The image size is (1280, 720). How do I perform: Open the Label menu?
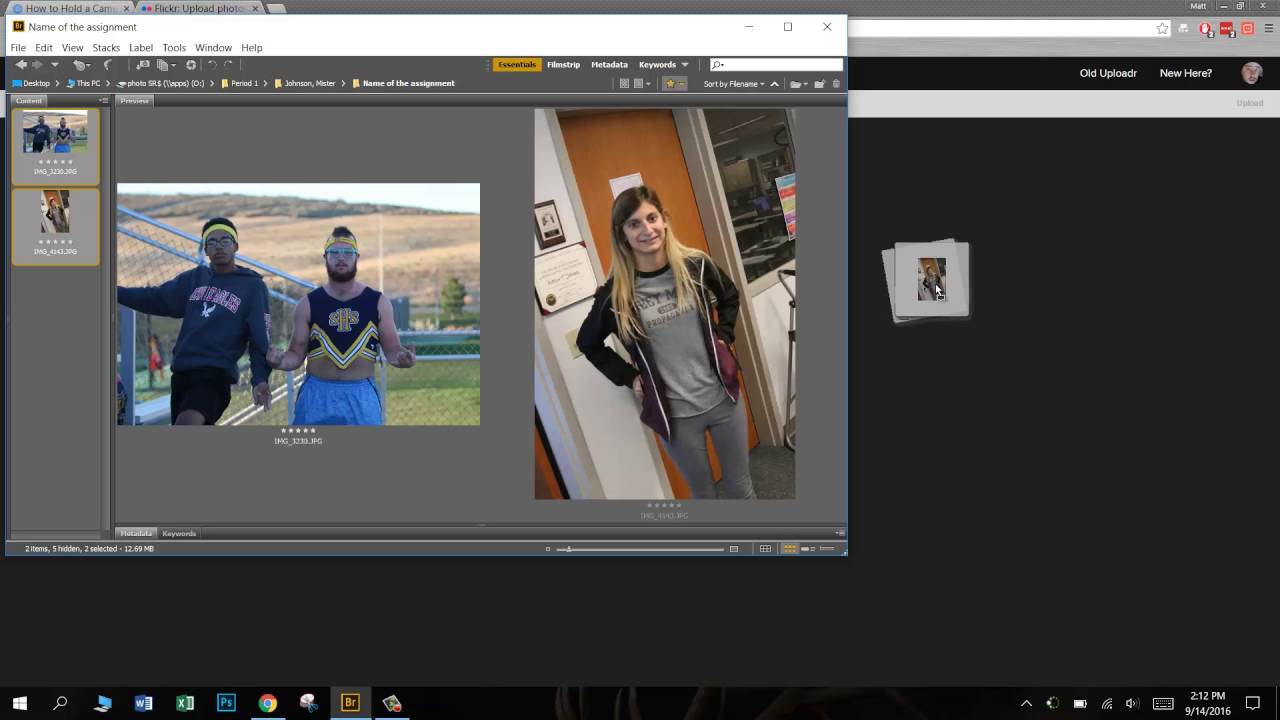coord(141,48)
